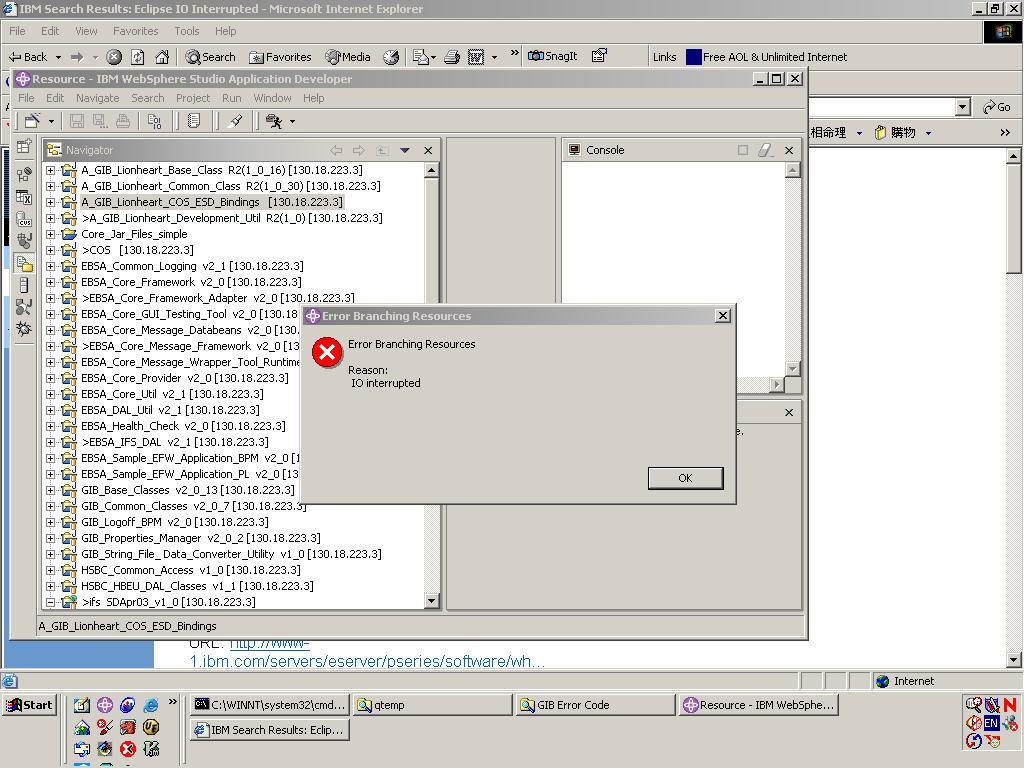The width and height of the screenshot is (1024, 768).
Task: Click Open Perspective icon at sidebar top
Action: point(24,146)
